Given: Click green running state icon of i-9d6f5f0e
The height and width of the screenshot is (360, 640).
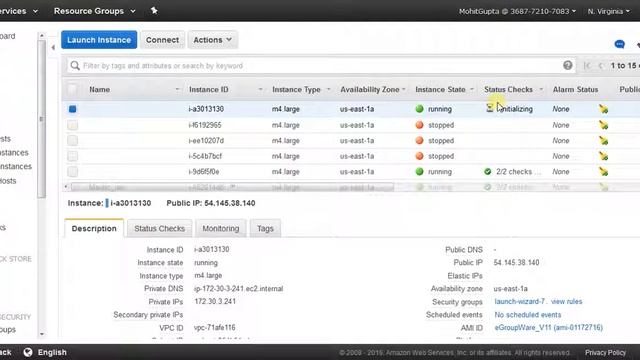Looking at the screenshot, I should point(419,171).
